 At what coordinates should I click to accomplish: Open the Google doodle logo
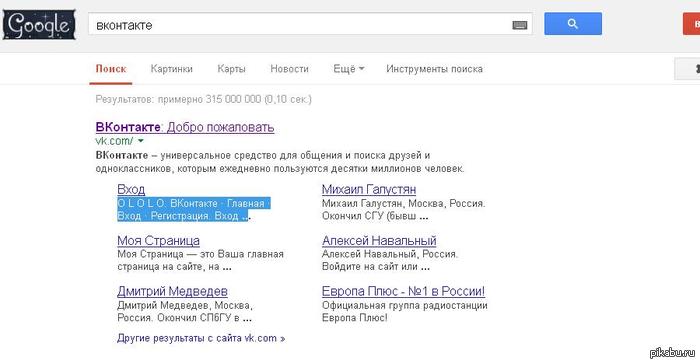[39, 25]
